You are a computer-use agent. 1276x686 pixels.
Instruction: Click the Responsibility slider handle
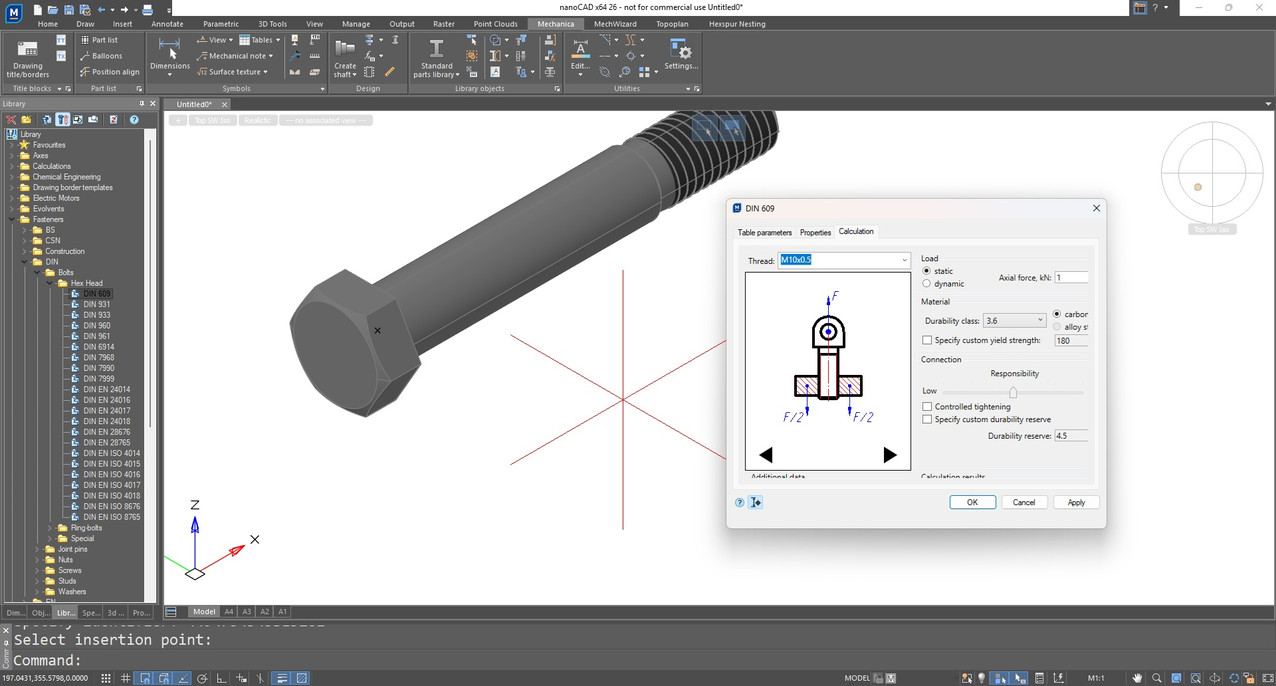point(1013,392)
